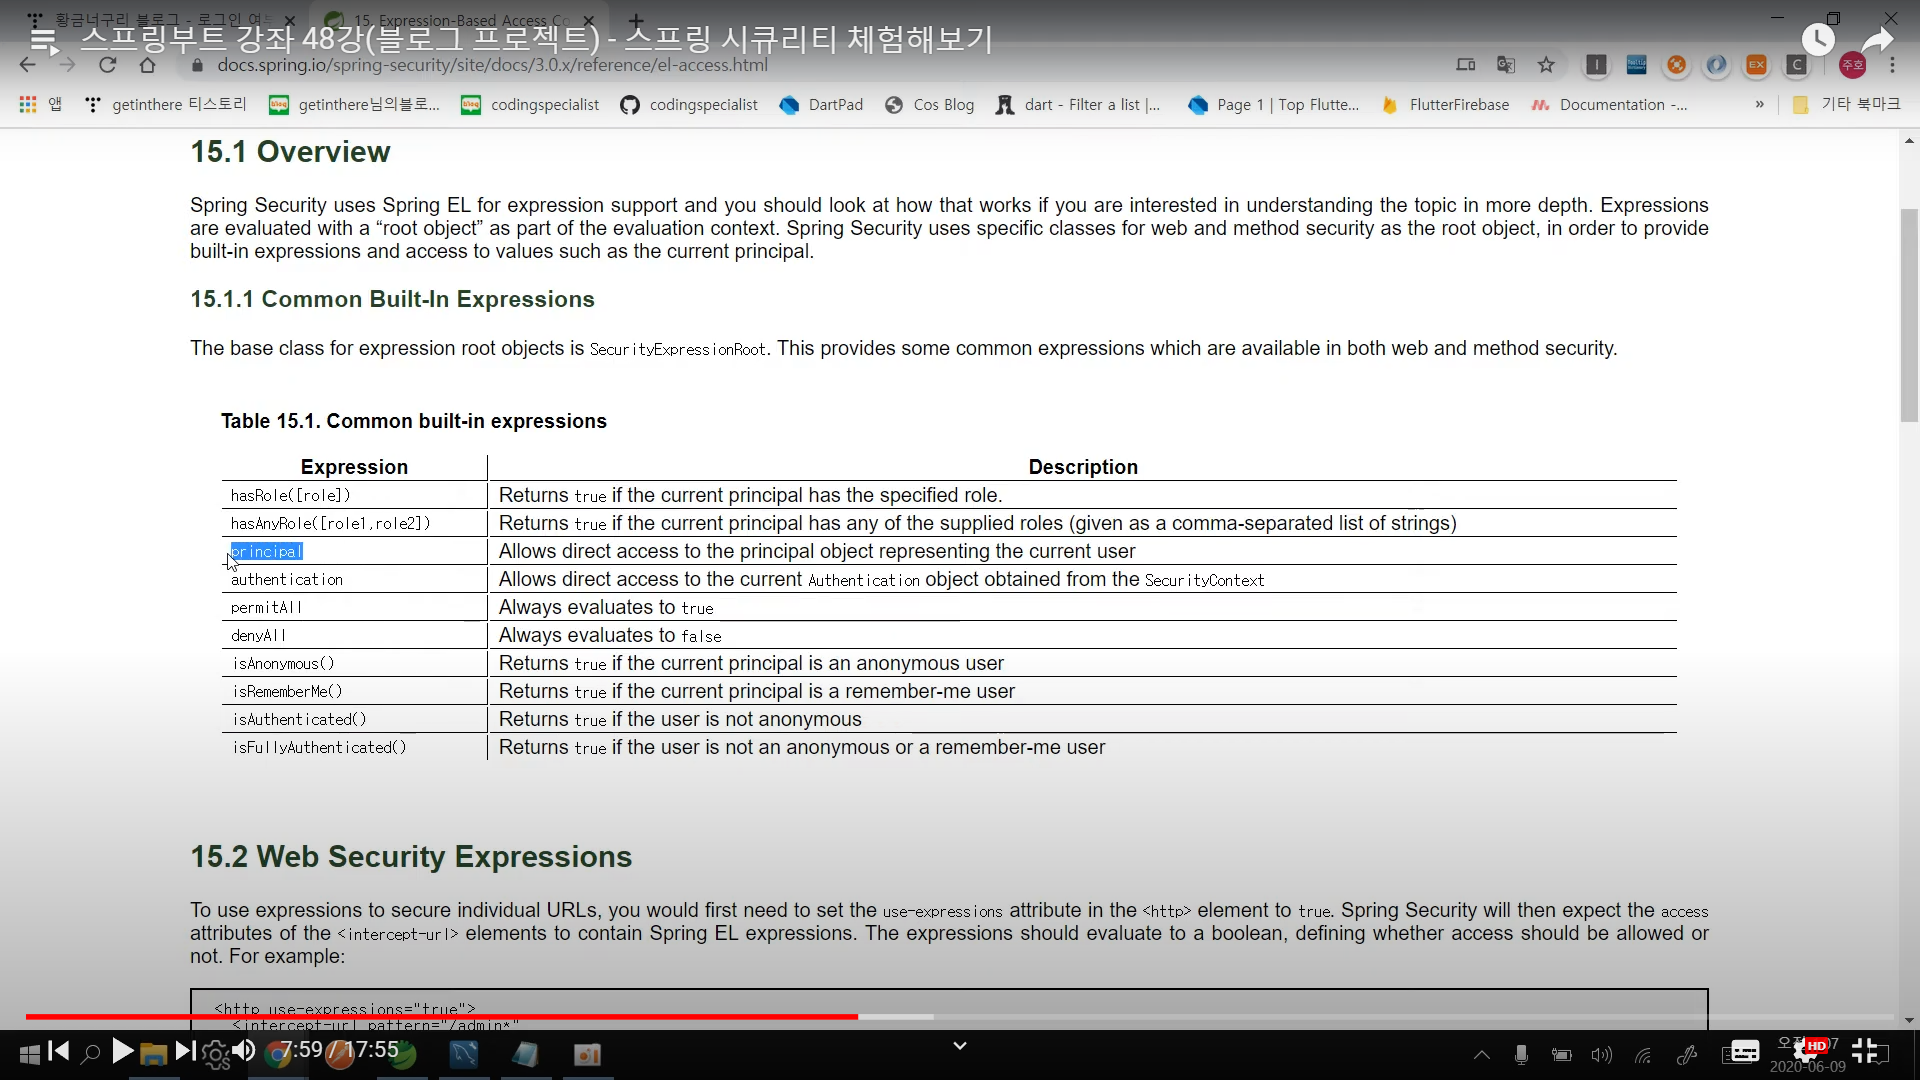
Task: Expand the chevron above the player bar
Action: (x=959, y=1046)
